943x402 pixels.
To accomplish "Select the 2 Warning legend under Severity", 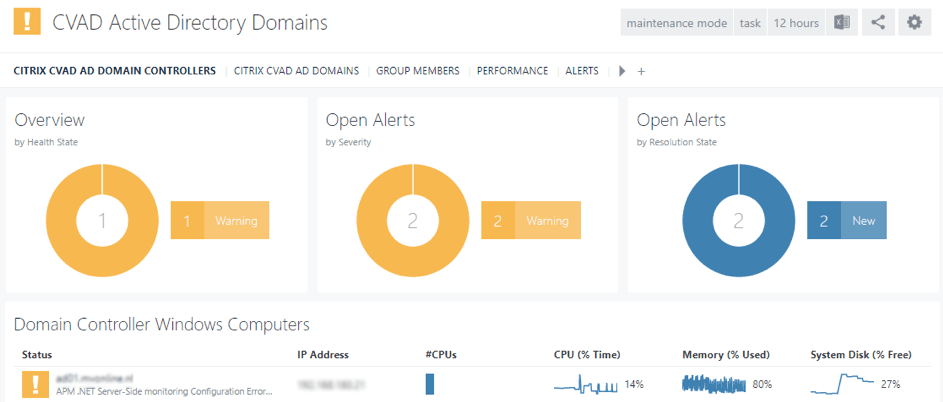I will [x=531, y=221].
